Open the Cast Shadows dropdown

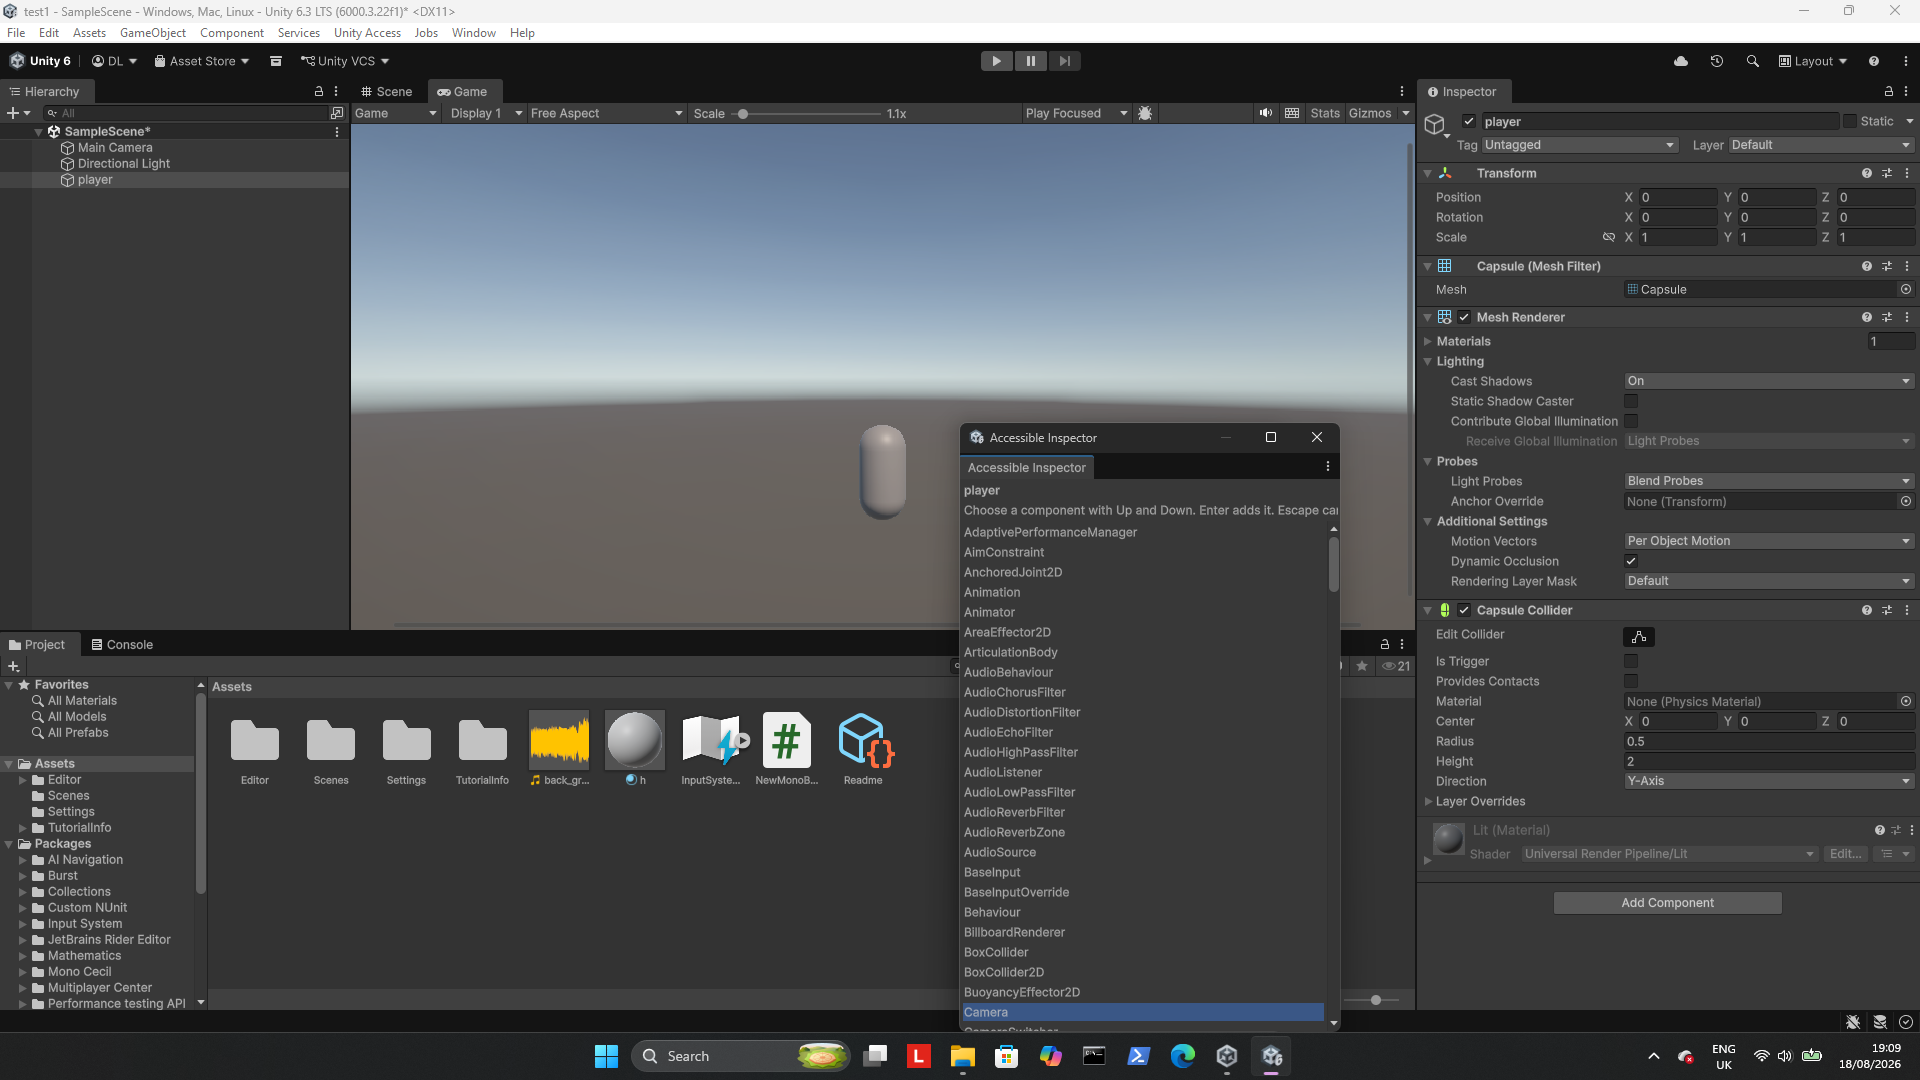[x=1769, y=381]
